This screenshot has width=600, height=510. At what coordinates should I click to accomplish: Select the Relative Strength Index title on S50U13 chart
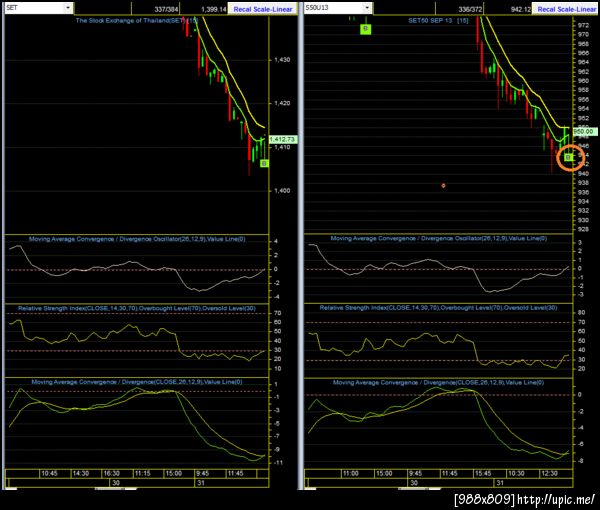(438, 308)
